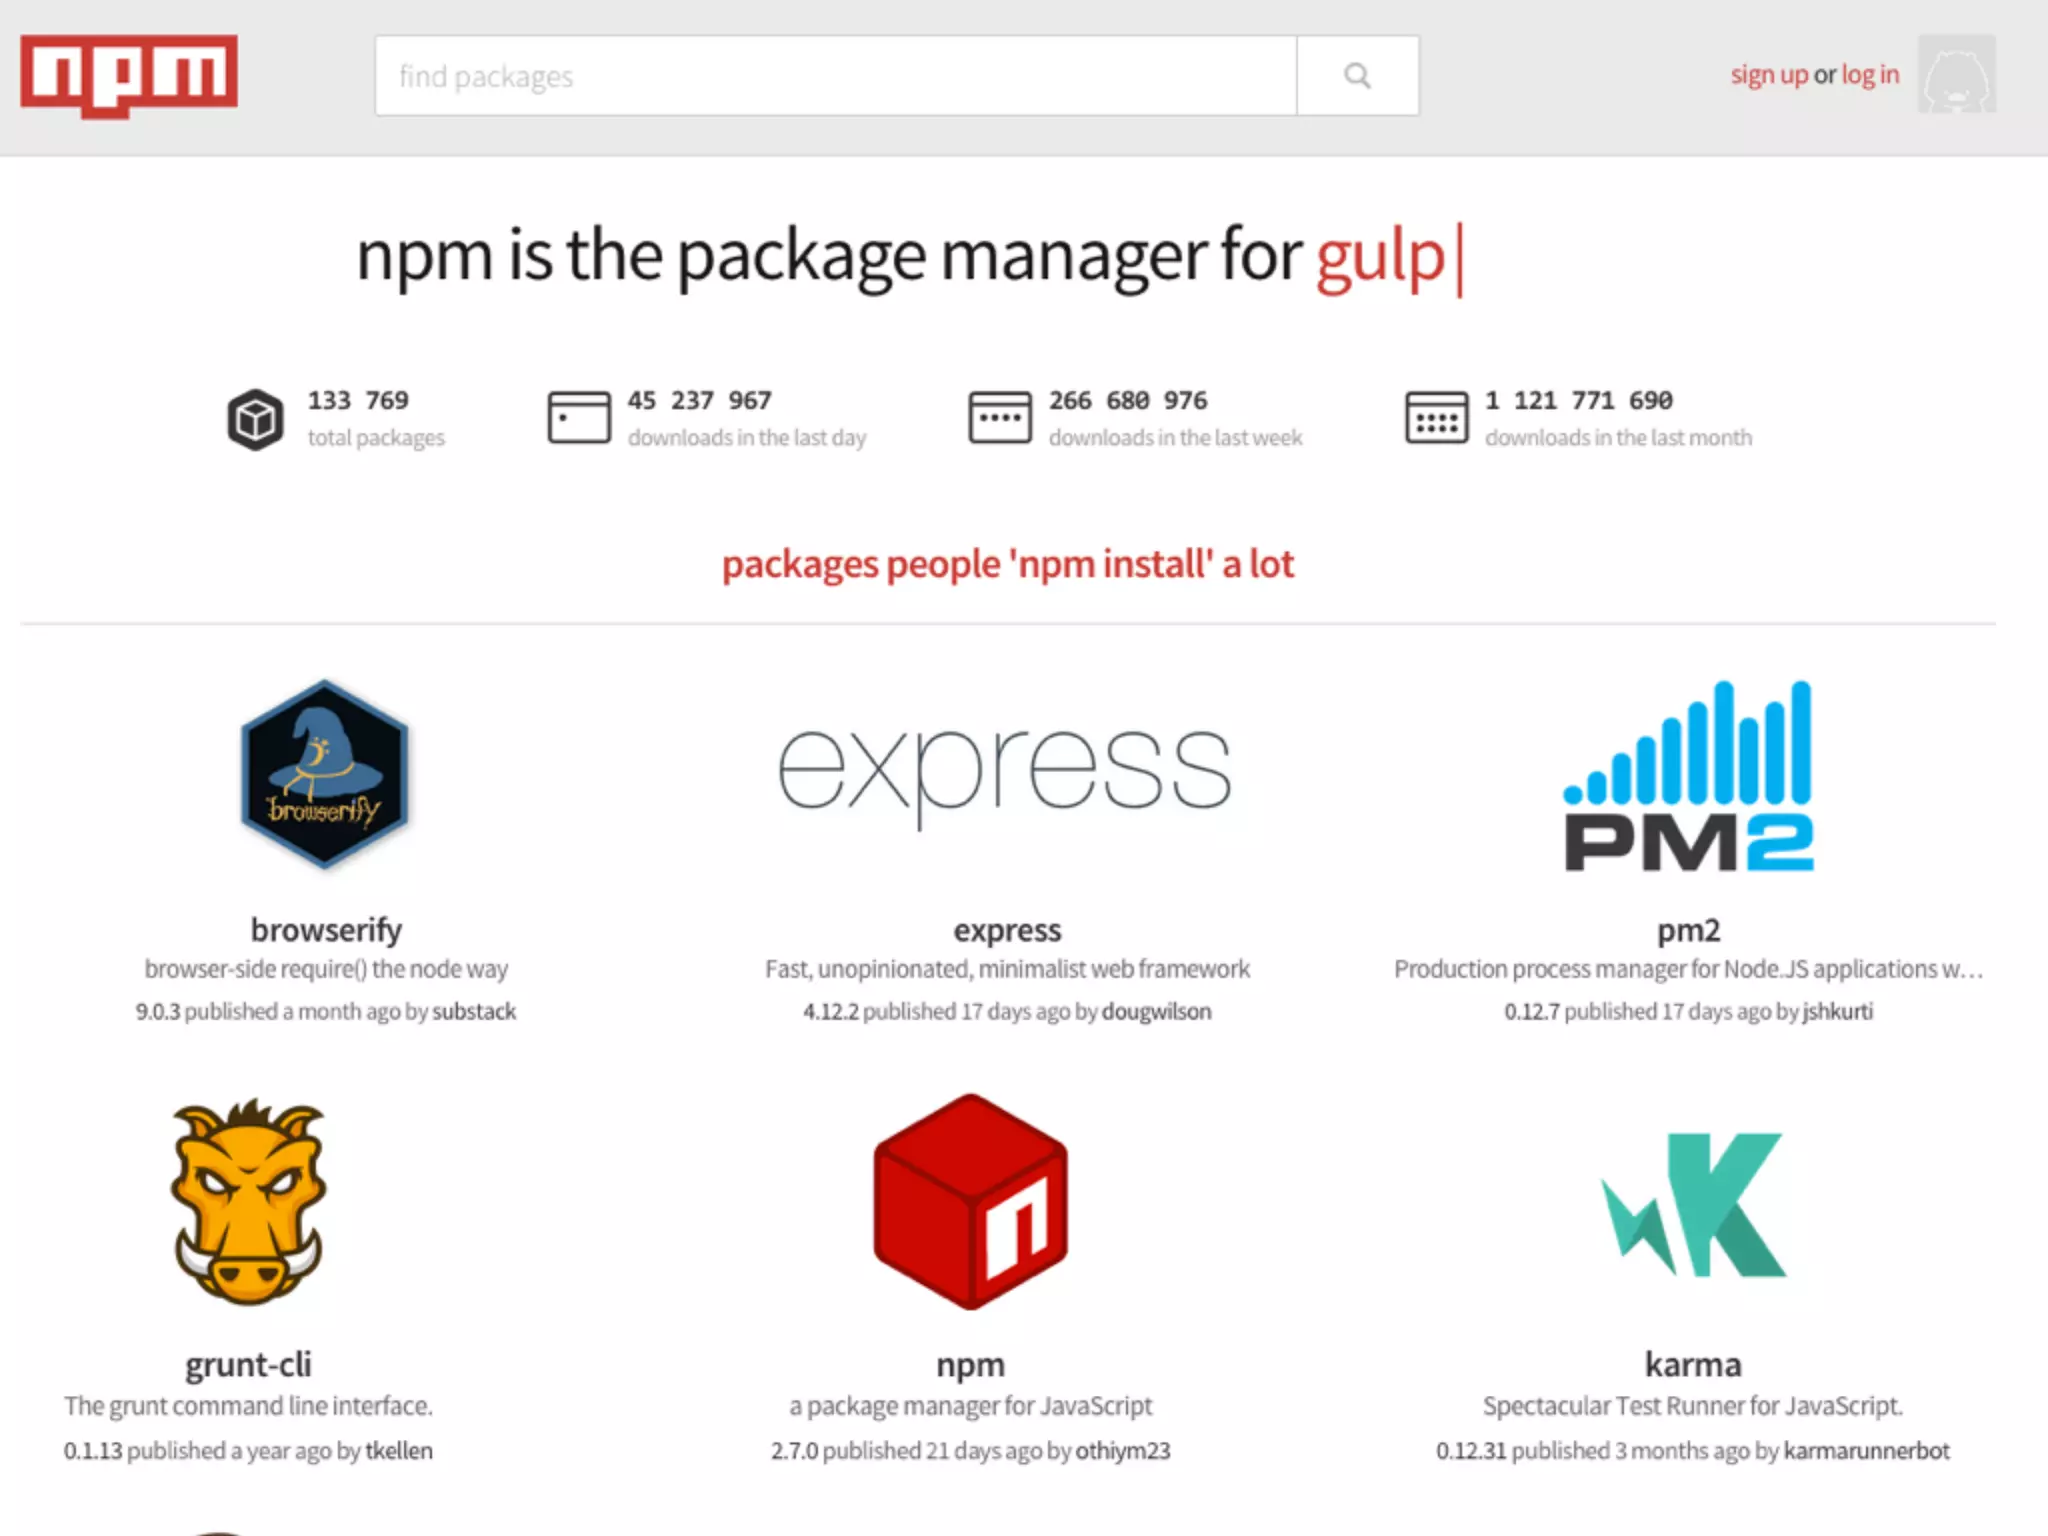
Task: Click the total packages box icon
Action: [x=255, y=419]
